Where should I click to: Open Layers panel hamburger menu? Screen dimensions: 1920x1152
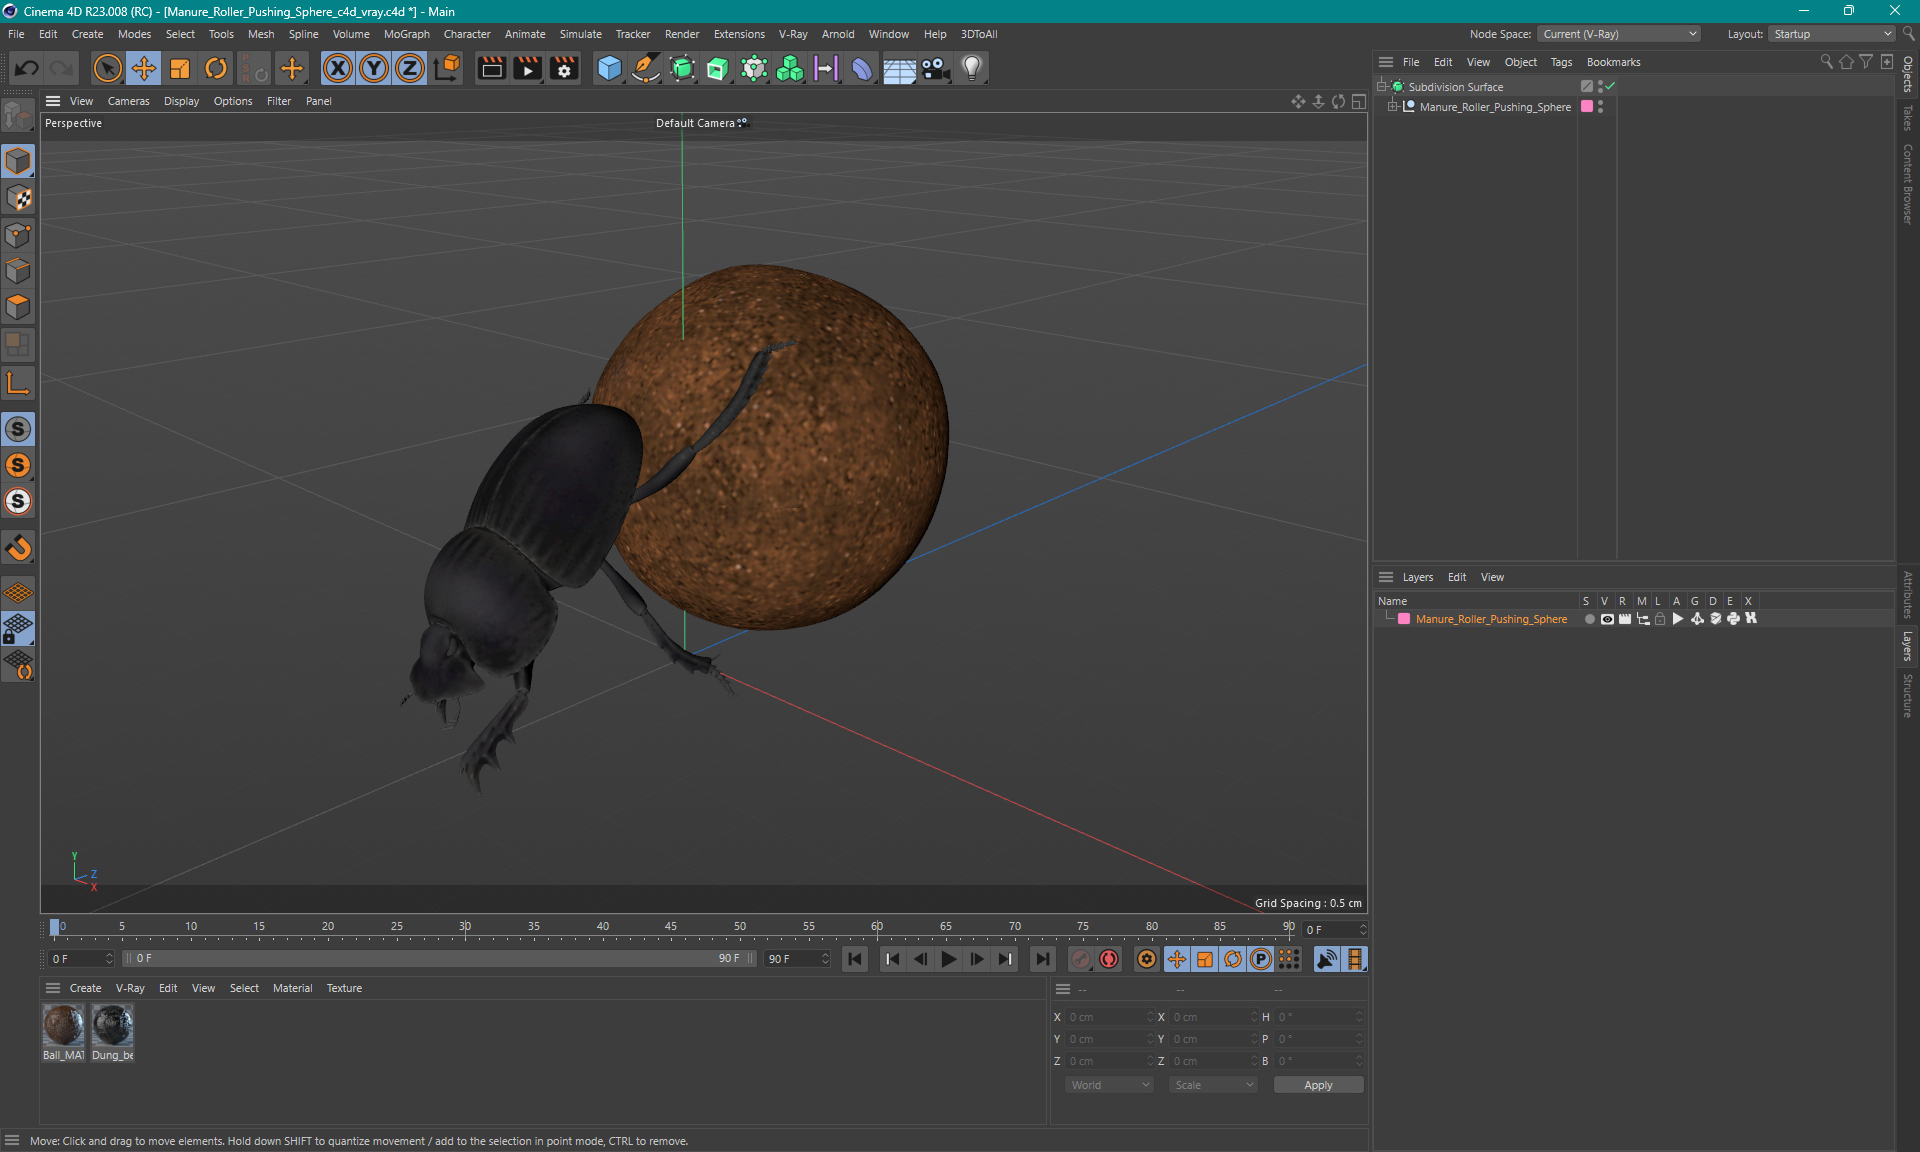click(x=1386, y=577)
